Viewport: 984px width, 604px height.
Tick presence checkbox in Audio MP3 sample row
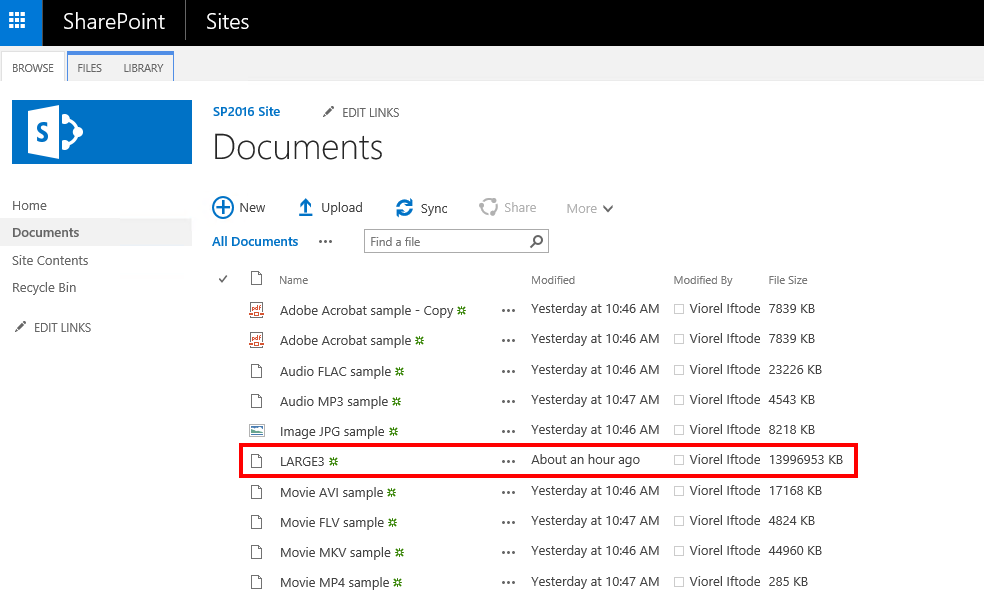coord(678,400)
